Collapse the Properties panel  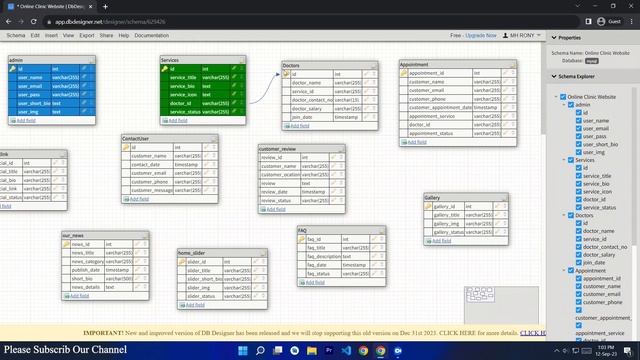[x=554, y=38]
